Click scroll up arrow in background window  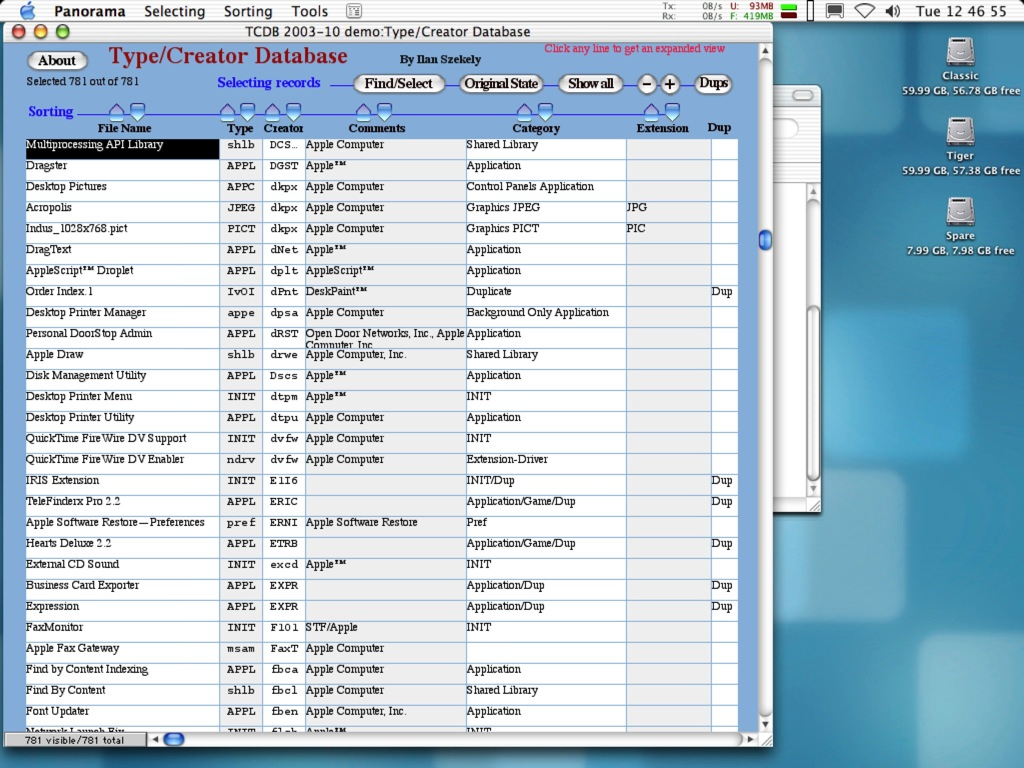(813, 191)
